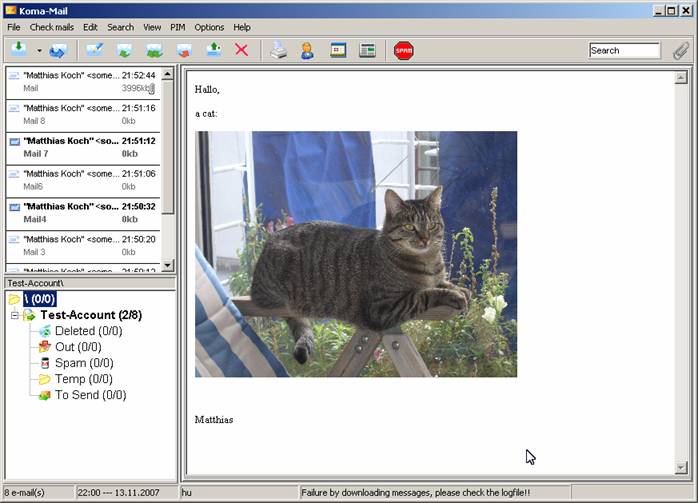Screen dimensions: 698x503
Task: Click into the Search field
Action: [624, 50]
